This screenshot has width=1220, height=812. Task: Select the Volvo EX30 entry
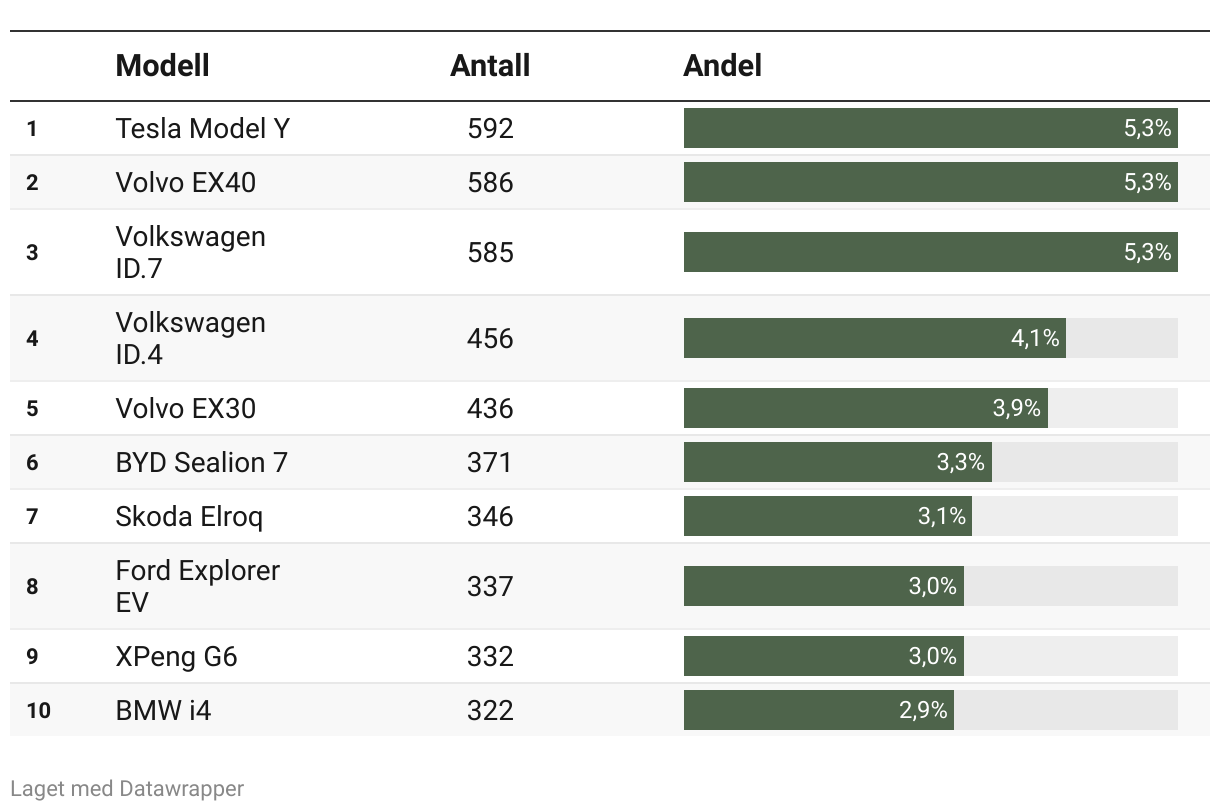coord(186,408)
